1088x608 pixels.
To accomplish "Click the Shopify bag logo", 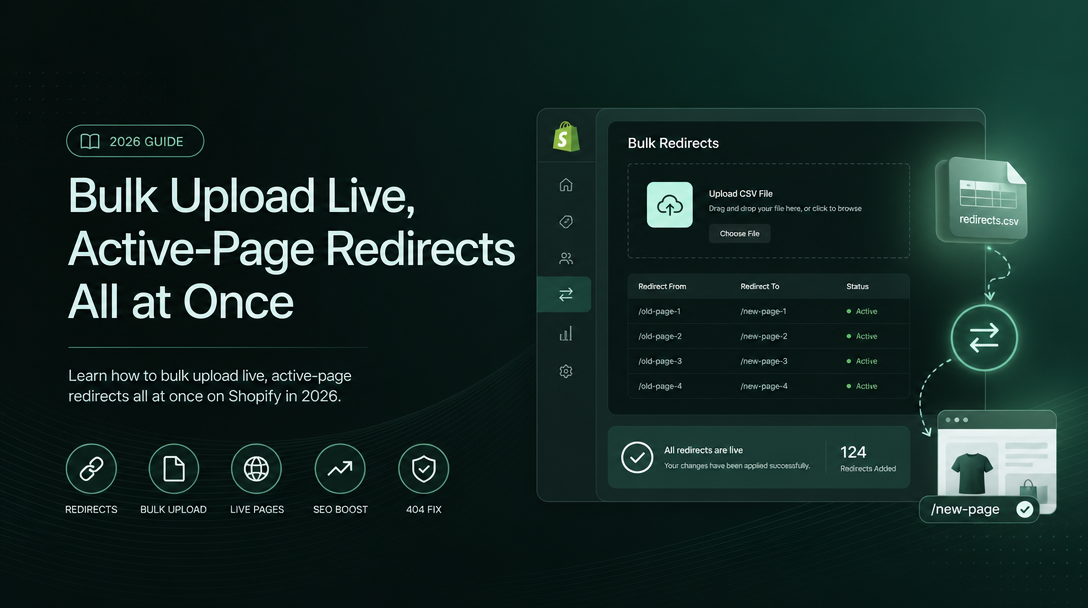I will pyautogui.click(x=566, y=137).
